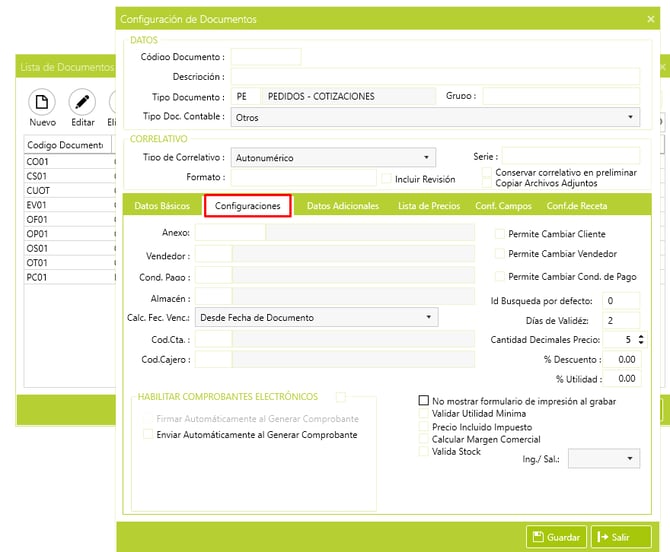This screenshot has height=552, width=670.
Task: Enable Permite Cambiar Cliente checkbox
Action: tap(500, 233)
